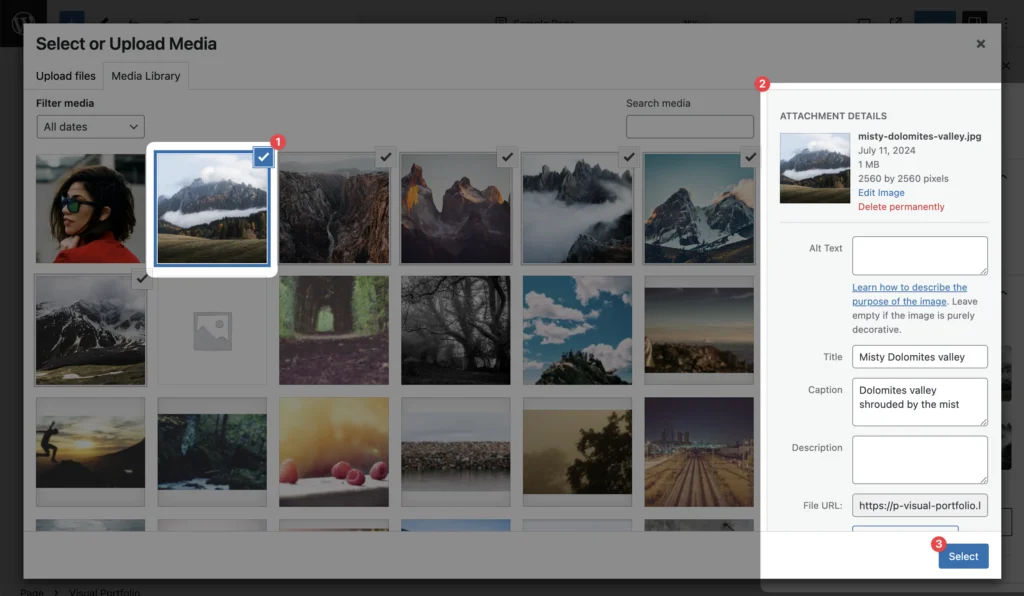This screenshot has width=1024, height=596.
Task: Open the Media Library tab
Action: pos(146,76)
